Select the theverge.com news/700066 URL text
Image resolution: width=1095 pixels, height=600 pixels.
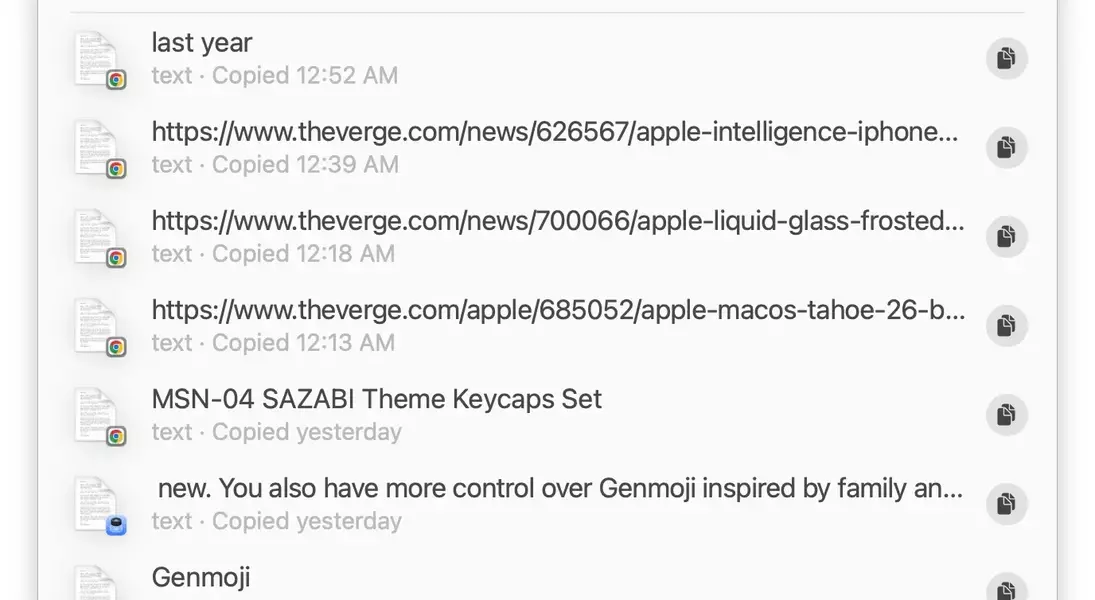pos(558,221)
